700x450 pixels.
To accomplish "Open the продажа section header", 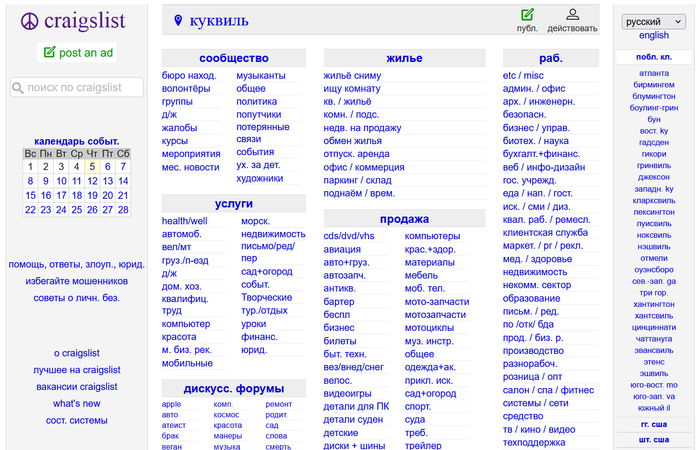I will click(x=404, y=219).
